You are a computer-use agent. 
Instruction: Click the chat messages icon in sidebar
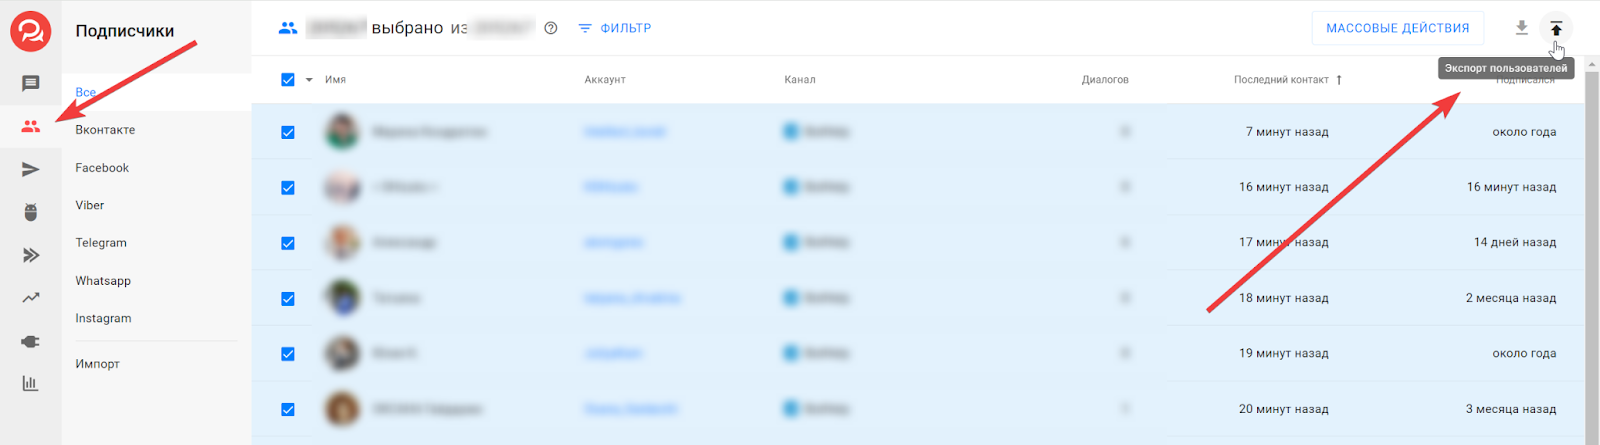point(31,84)
